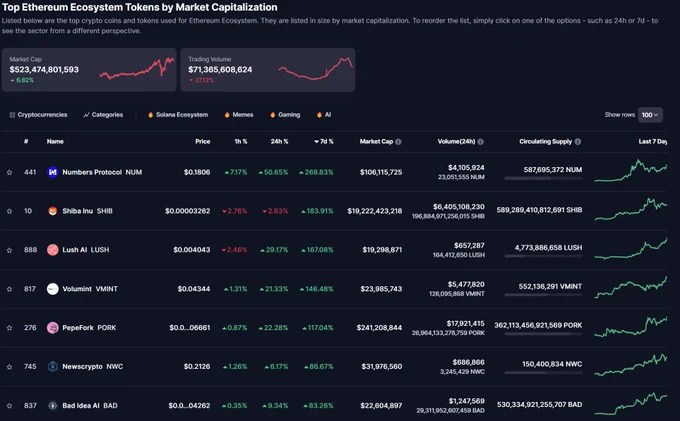Click Newscrypto price $0.2126

click(x=197, y=366)
